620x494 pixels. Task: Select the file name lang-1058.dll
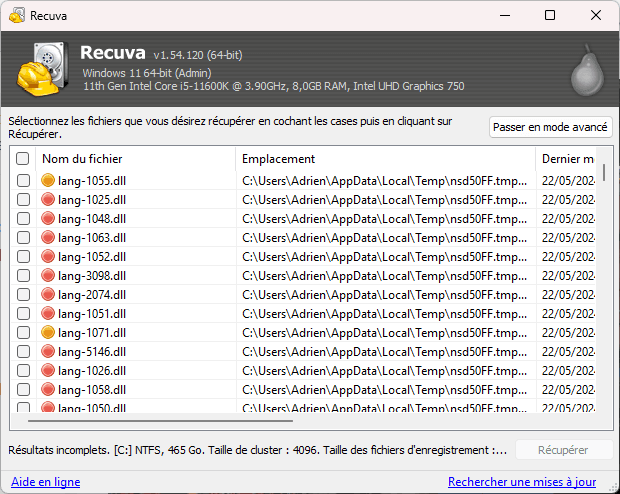click(92, 390)
